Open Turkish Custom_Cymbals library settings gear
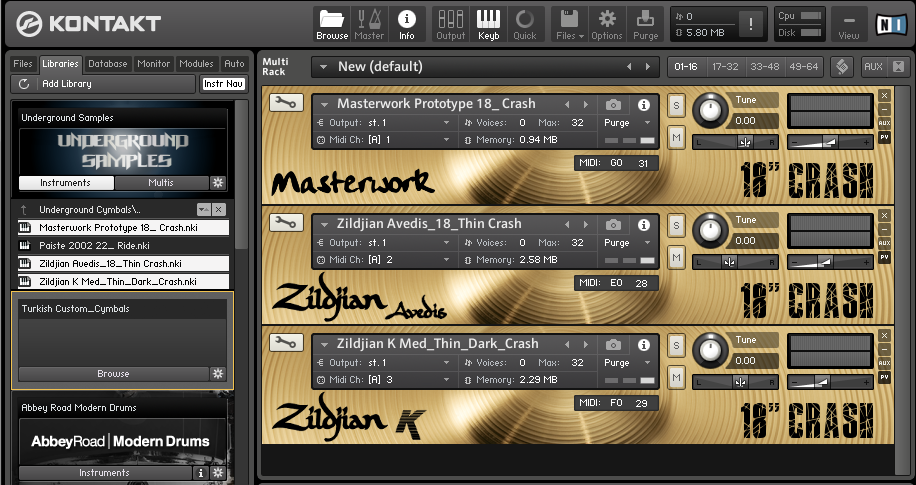 [218, 374]
